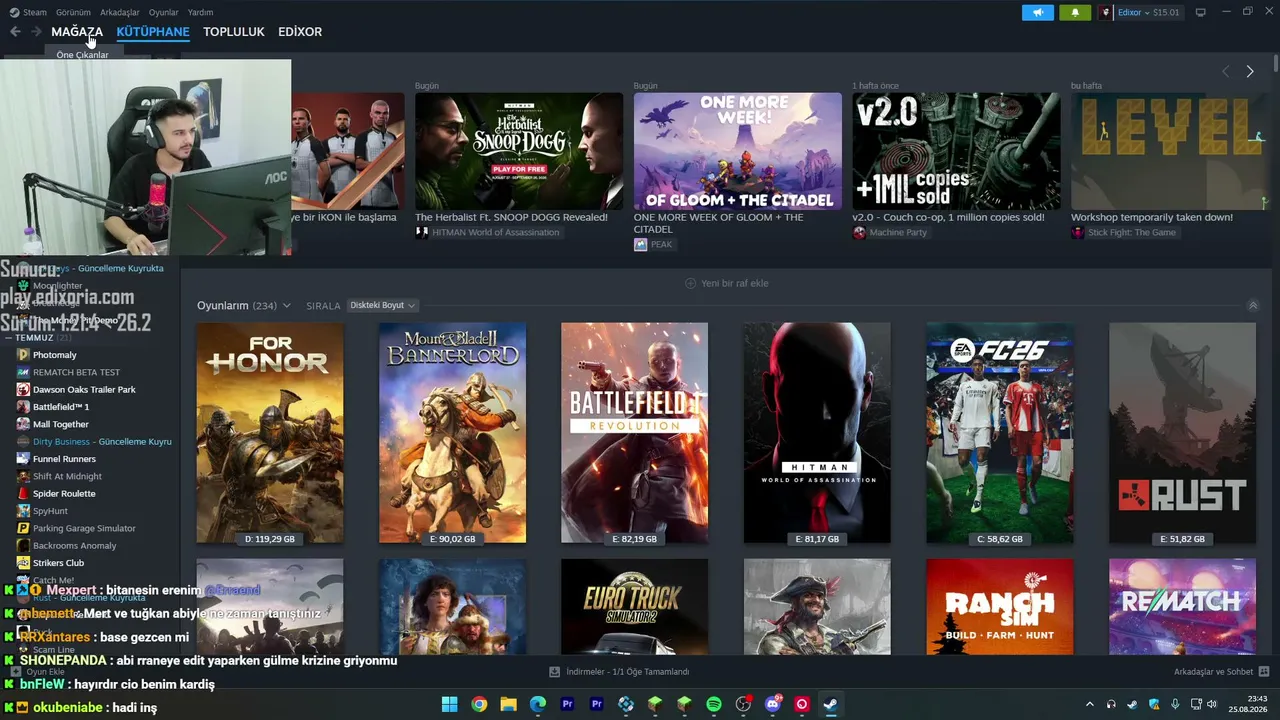Click the Photomaly game icon in sidebar
The width and height of the screenshot is (1280, 720).
(24, 355)
